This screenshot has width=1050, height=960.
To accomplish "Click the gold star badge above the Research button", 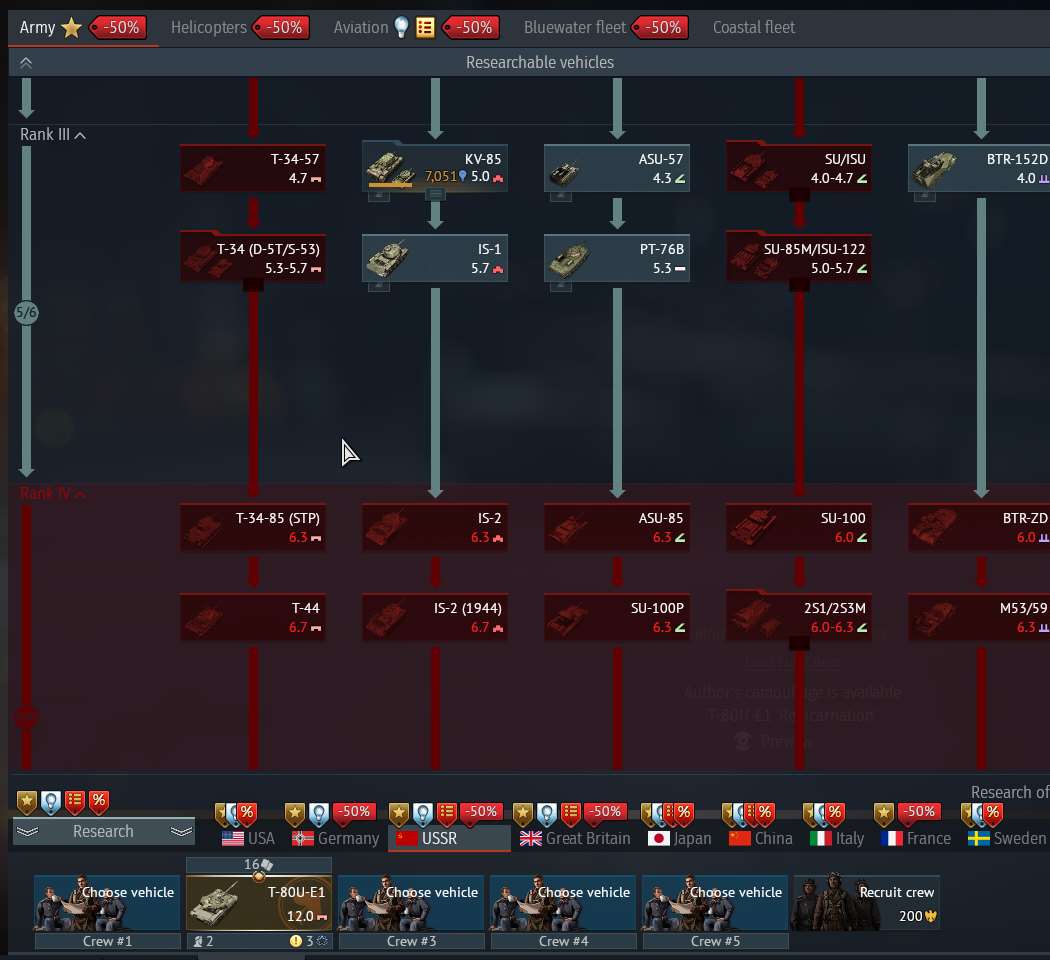I will coord(27,801).
